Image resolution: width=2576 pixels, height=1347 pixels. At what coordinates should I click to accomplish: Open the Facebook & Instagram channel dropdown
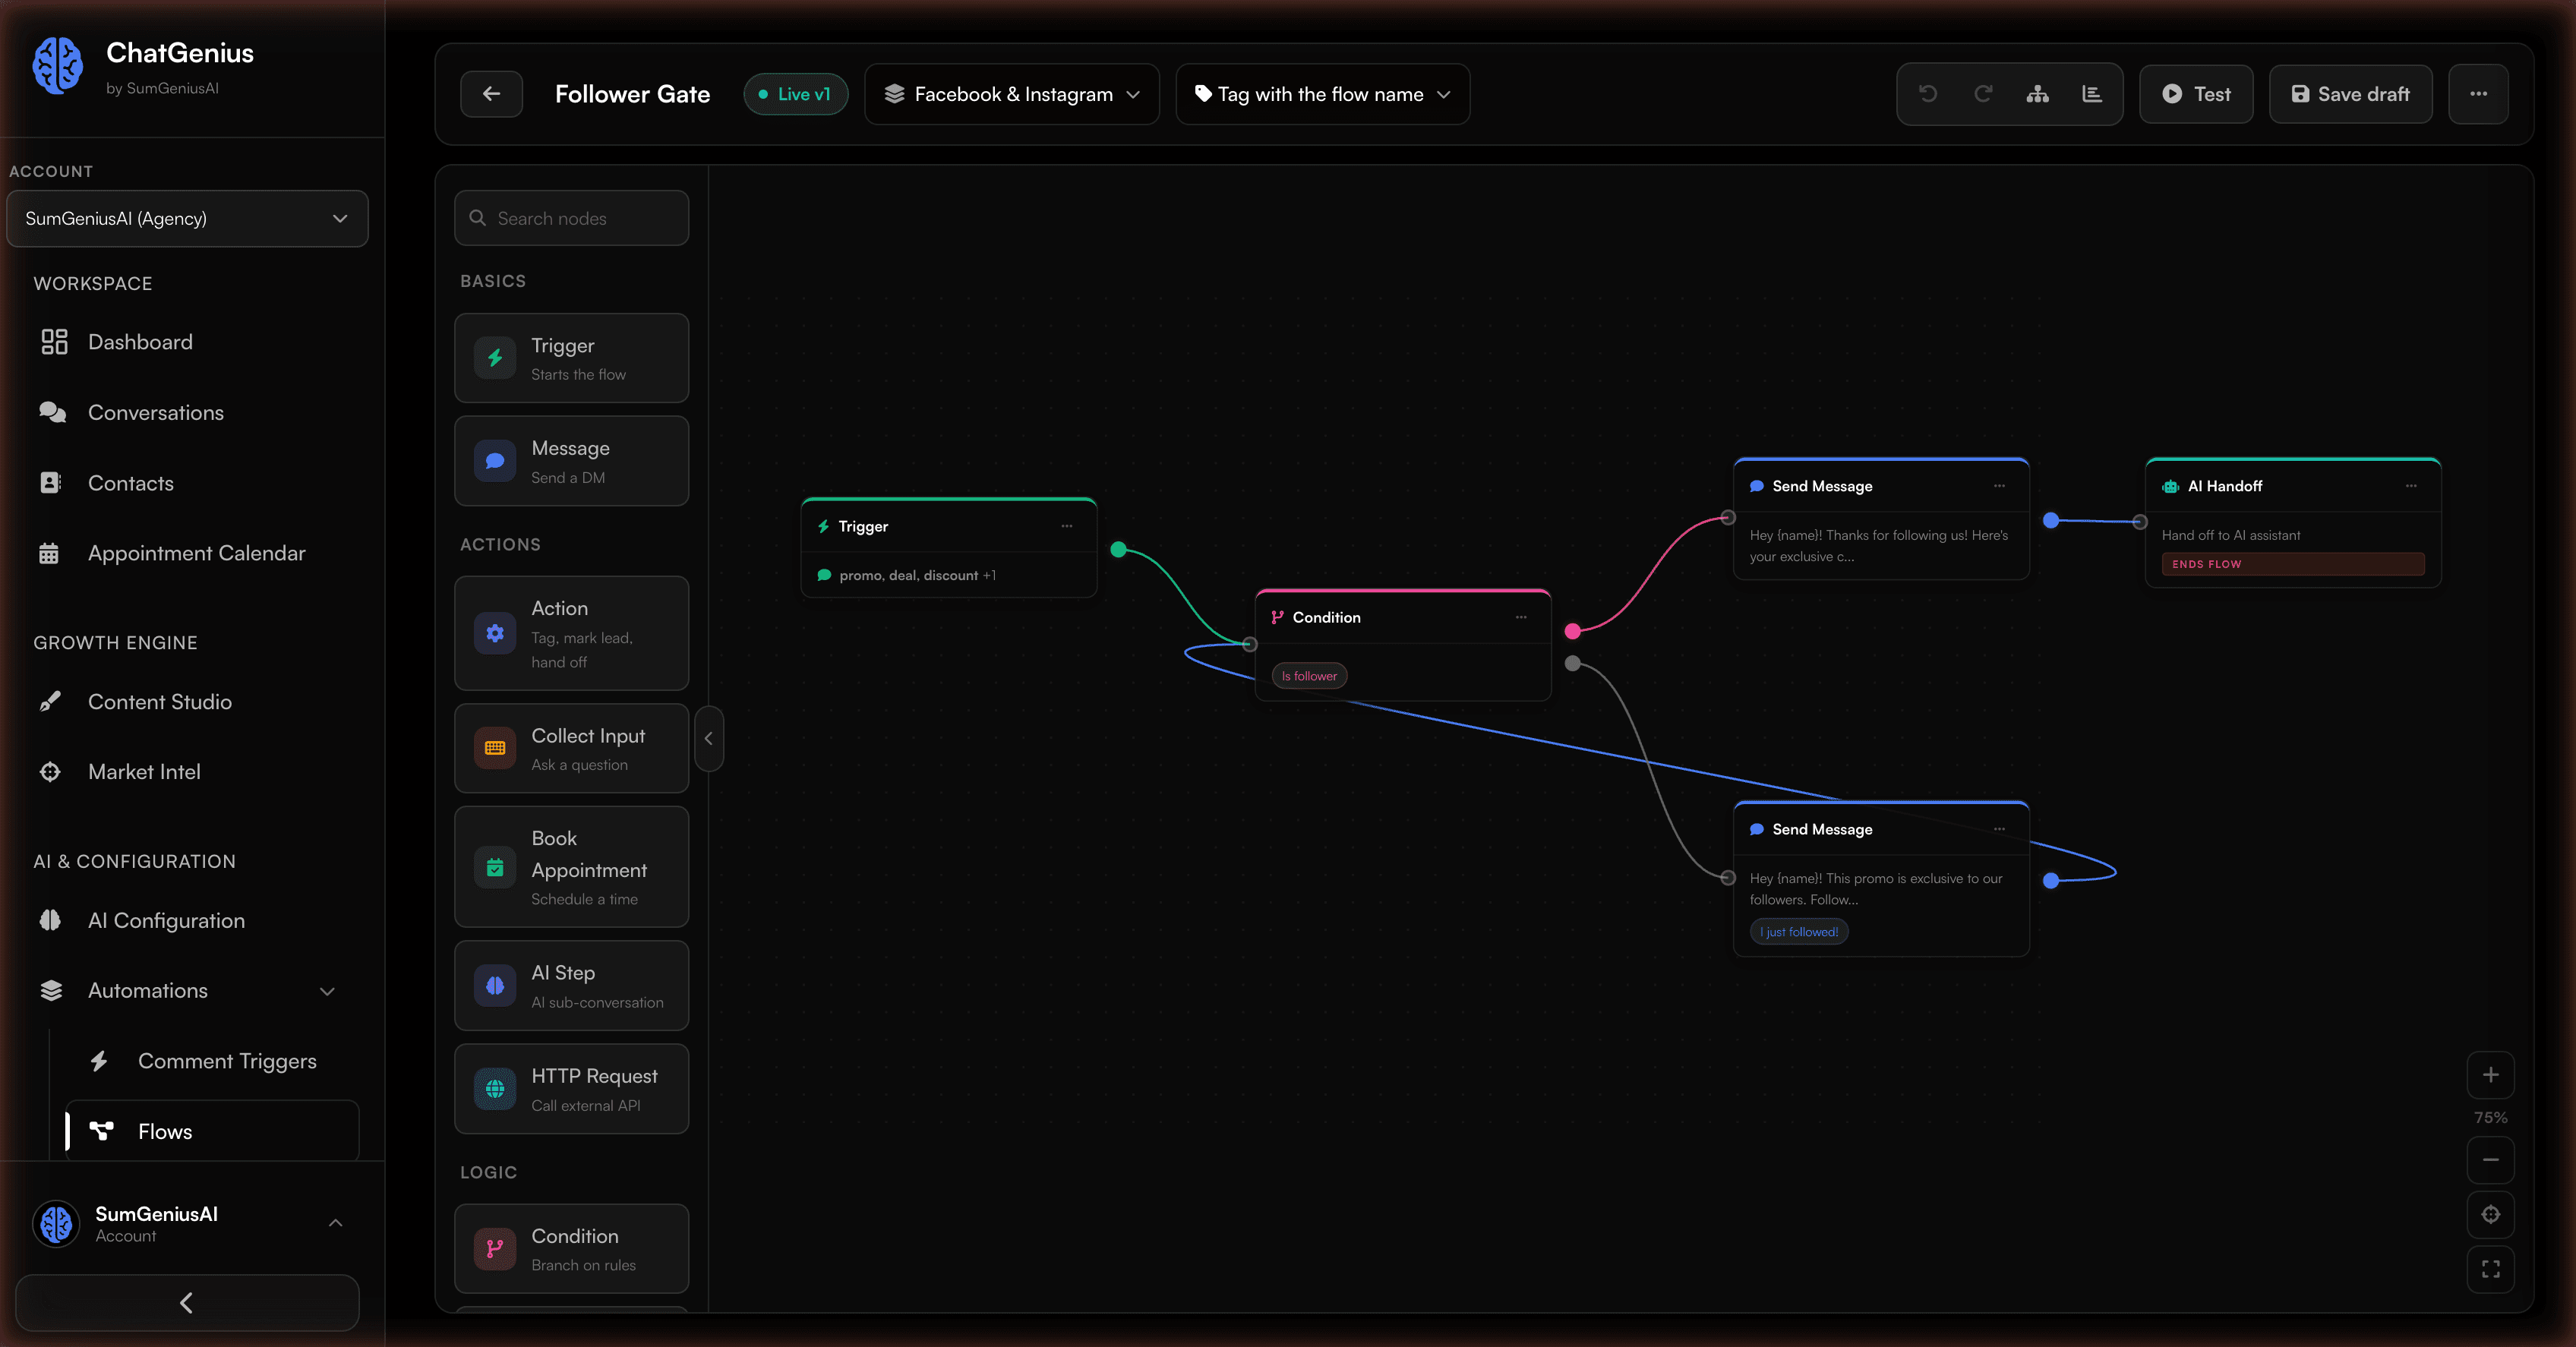click(x=1012, y=94)
